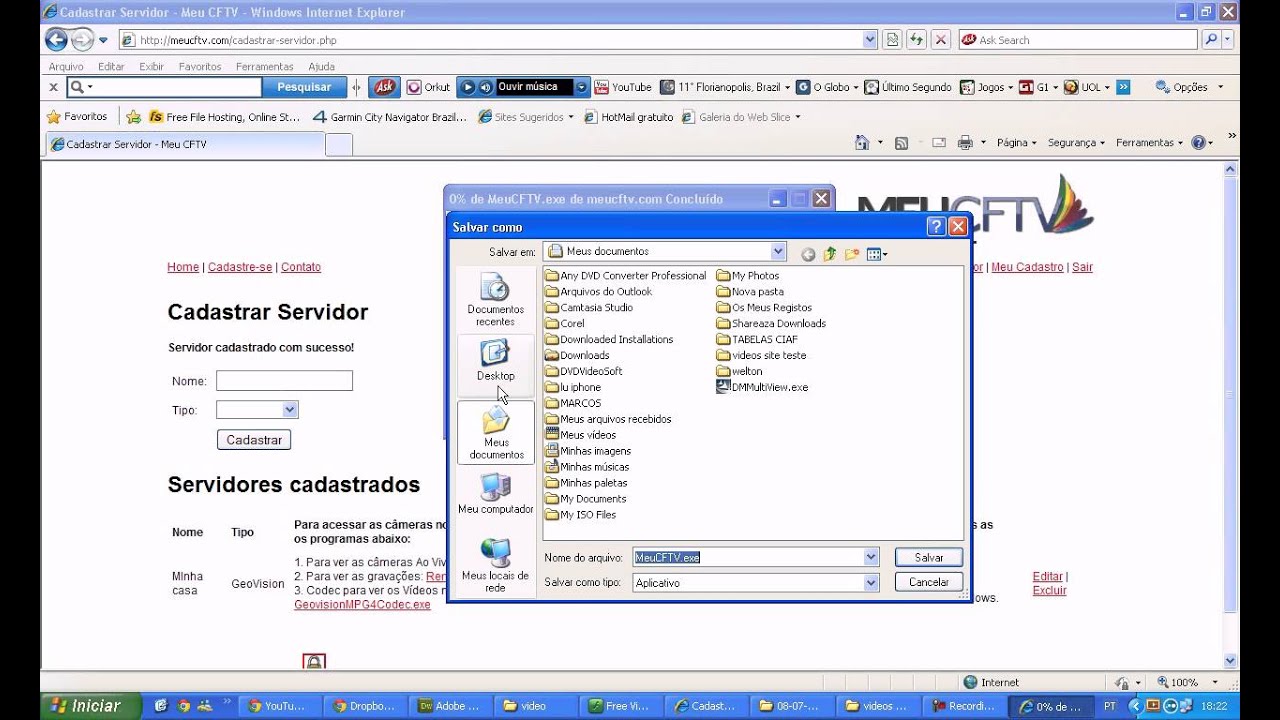Click the Ask Search input box
The height and width of the screenshot is (720, 1280).
point(1078,40)
